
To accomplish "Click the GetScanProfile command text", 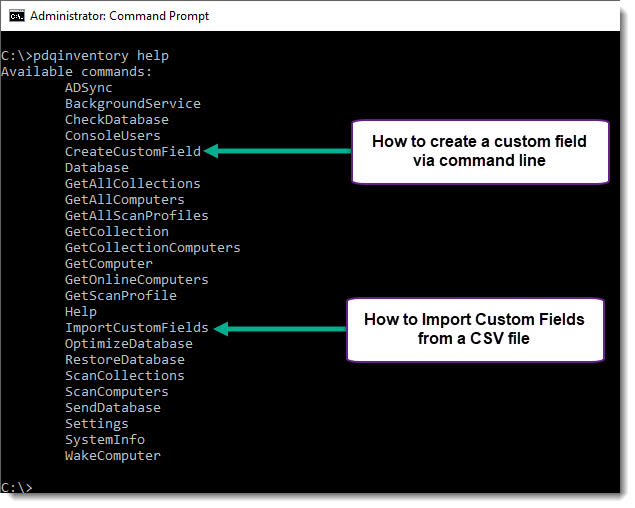I will (x=121, y=296).
